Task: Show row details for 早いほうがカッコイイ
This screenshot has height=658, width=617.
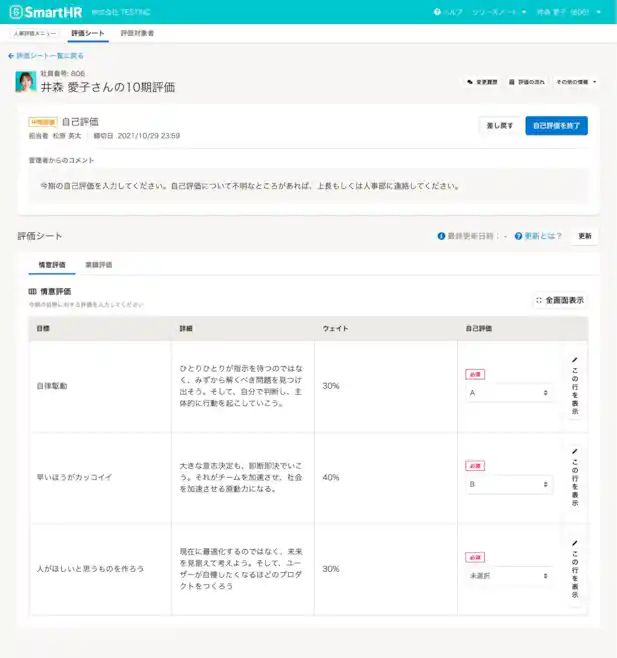Action: coord(575,478)
